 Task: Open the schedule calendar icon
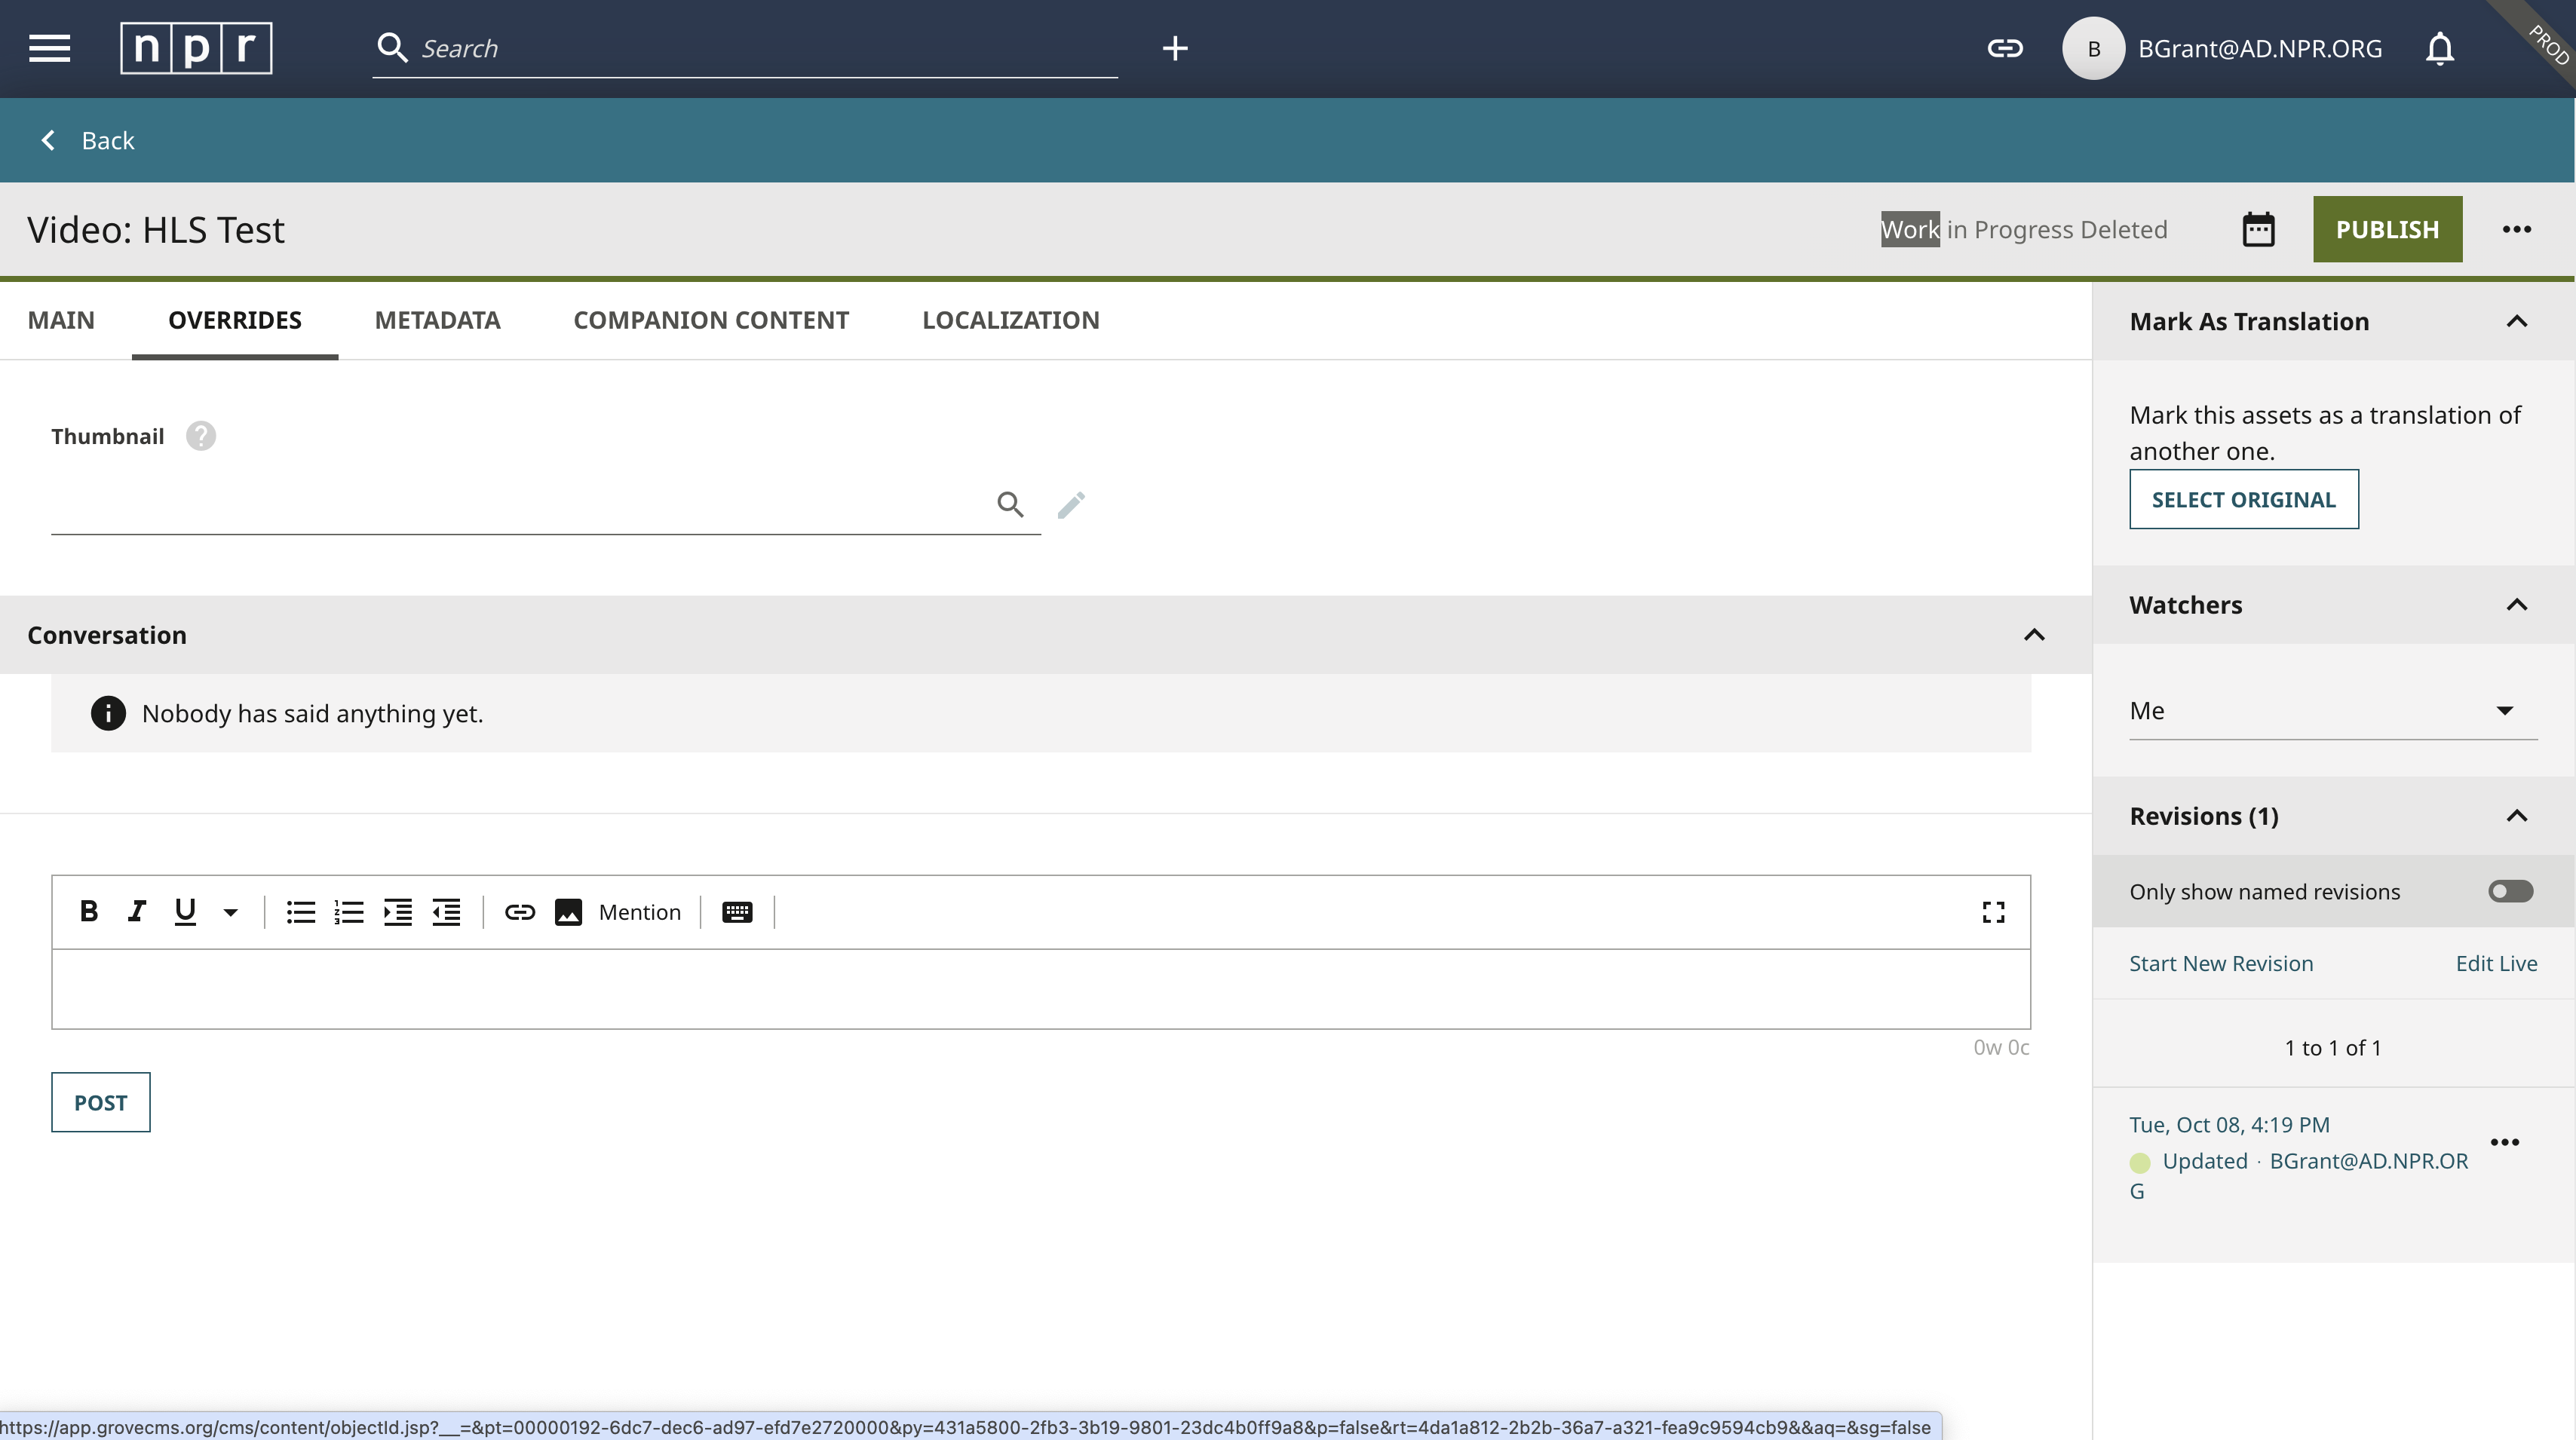2258,229
